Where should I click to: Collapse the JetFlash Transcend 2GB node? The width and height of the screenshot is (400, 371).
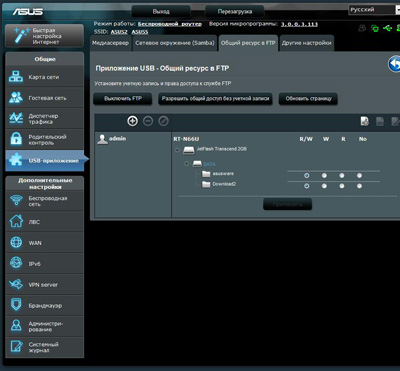(x=178, y=150)
